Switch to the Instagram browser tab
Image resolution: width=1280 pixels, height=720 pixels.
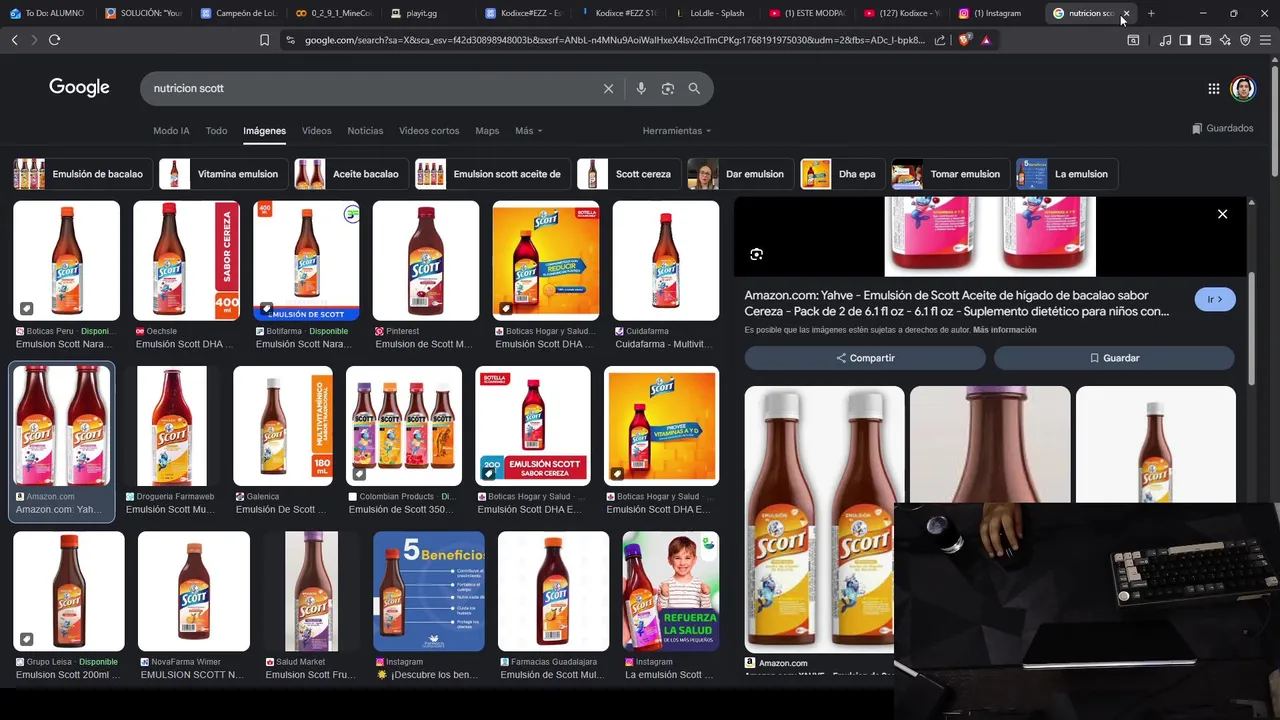tap(996, 13)
